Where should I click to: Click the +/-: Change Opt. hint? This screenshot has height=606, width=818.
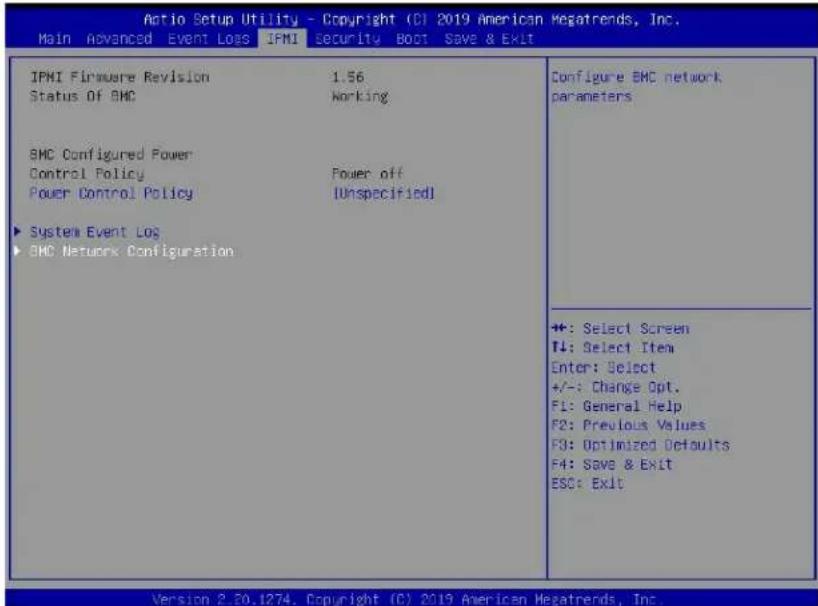click(x=616, y=387)
